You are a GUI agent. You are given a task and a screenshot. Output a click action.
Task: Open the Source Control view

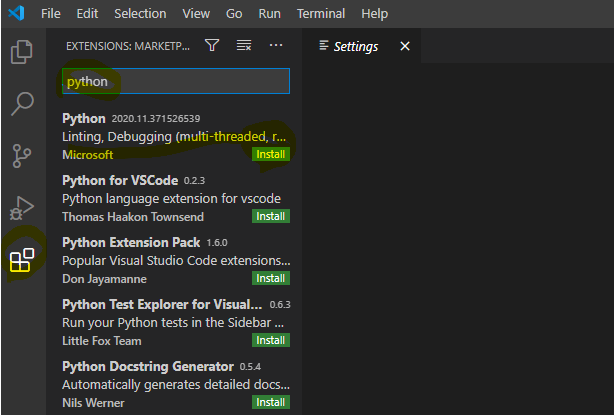pos(22,156)
